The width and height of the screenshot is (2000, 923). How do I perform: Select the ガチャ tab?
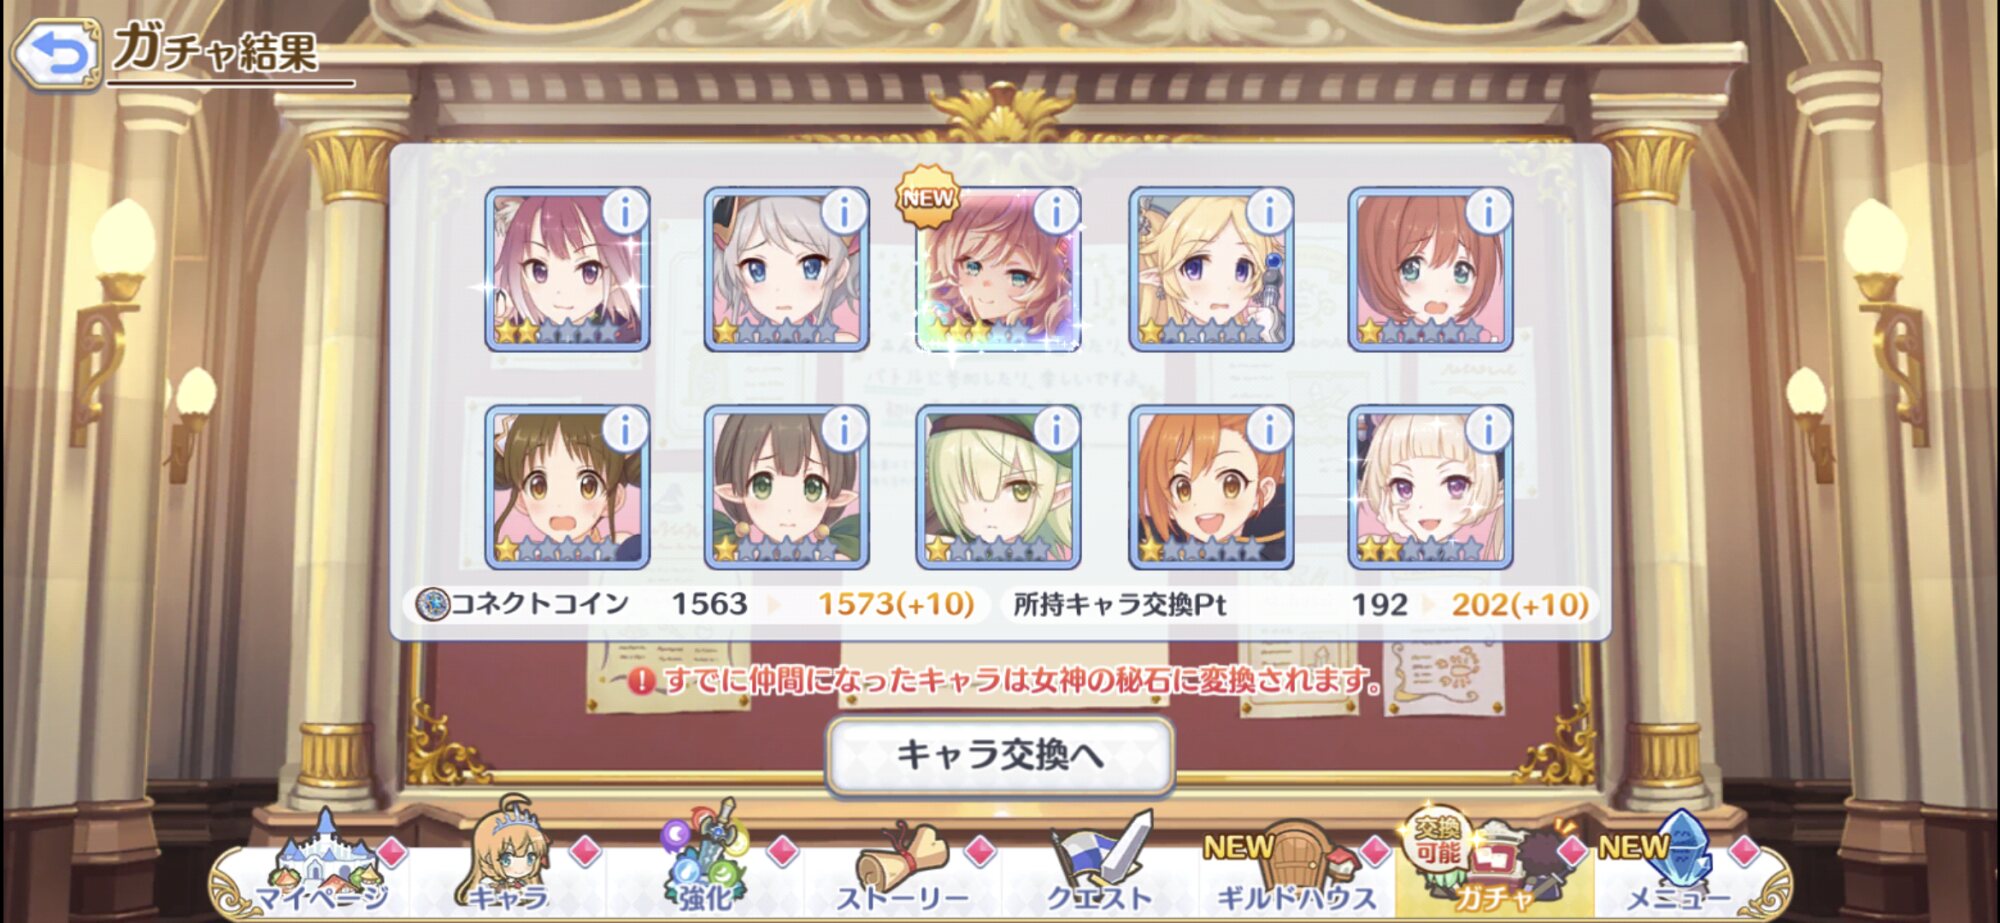(x=1492, y=865)
